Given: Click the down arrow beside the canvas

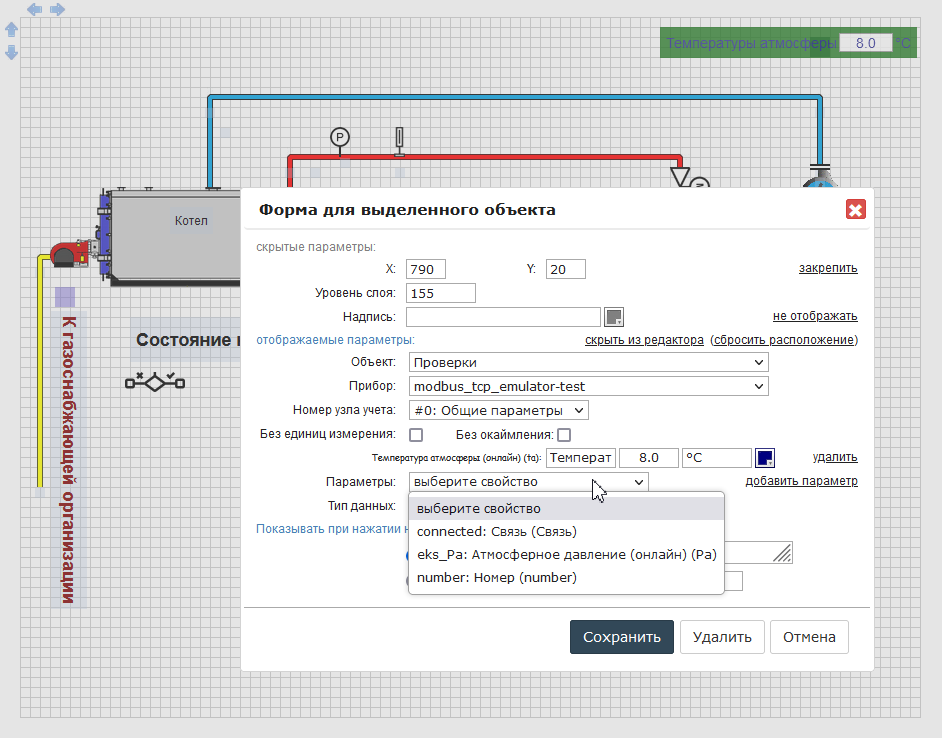Looking at the screenshot, I should pos(11,53).
